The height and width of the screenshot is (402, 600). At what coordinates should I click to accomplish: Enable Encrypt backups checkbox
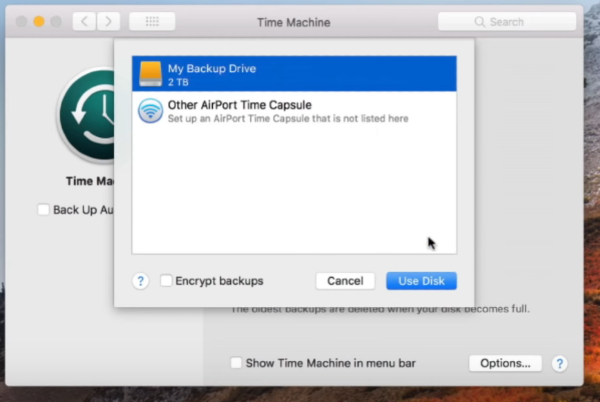[166, 281]
